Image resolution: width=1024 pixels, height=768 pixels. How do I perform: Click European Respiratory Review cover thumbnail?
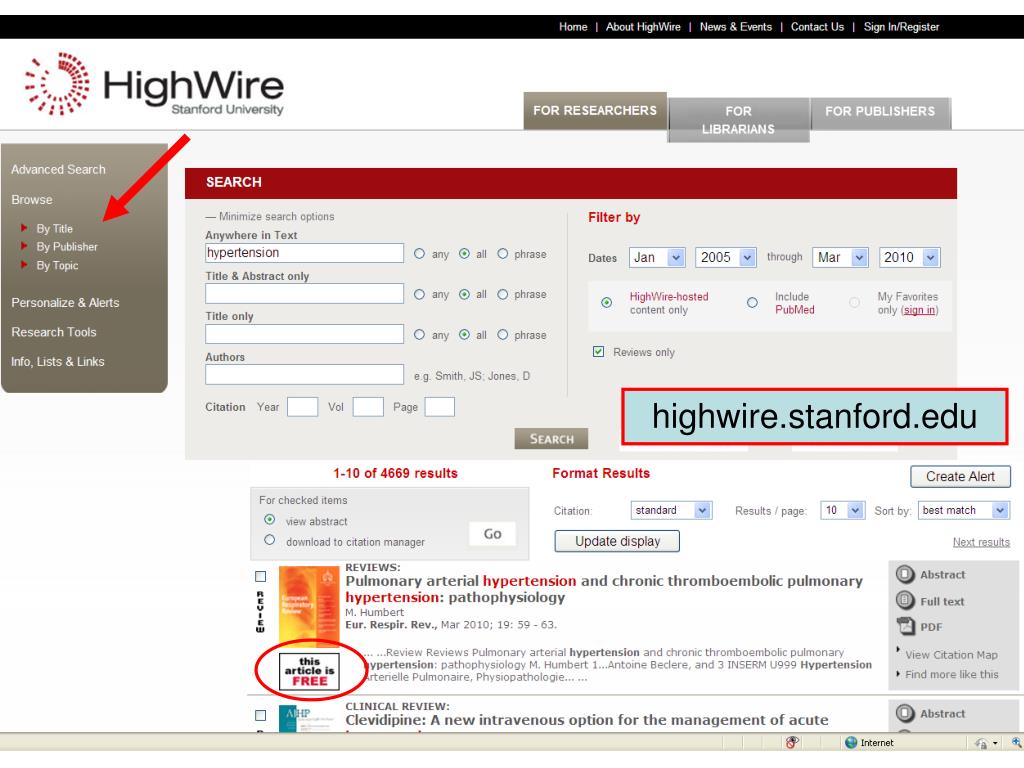click(x=309, y=605)
